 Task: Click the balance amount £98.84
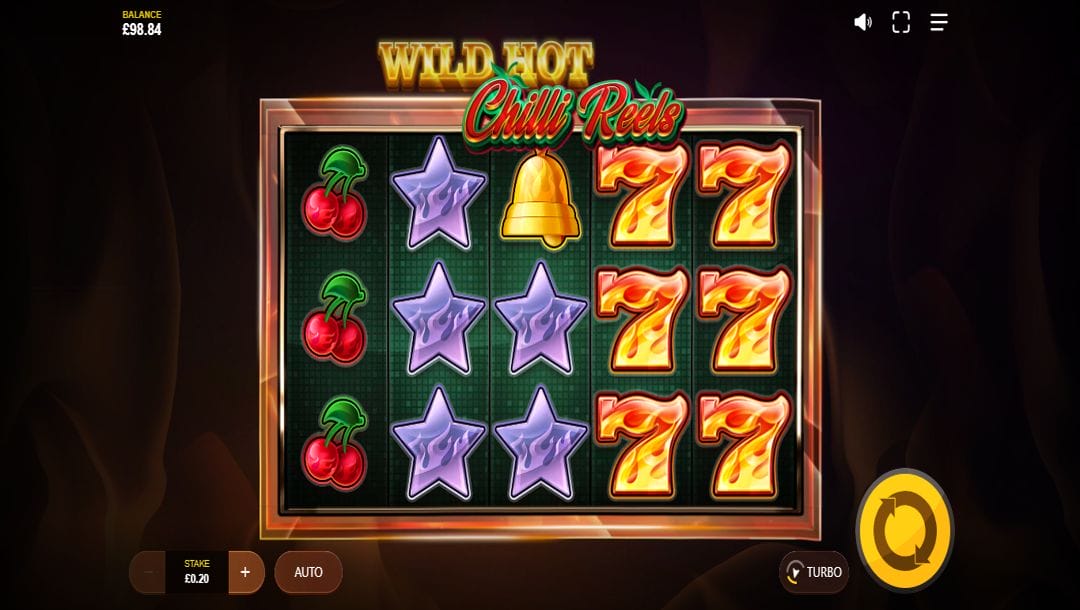pyautogui.click(x=142, y=30)
